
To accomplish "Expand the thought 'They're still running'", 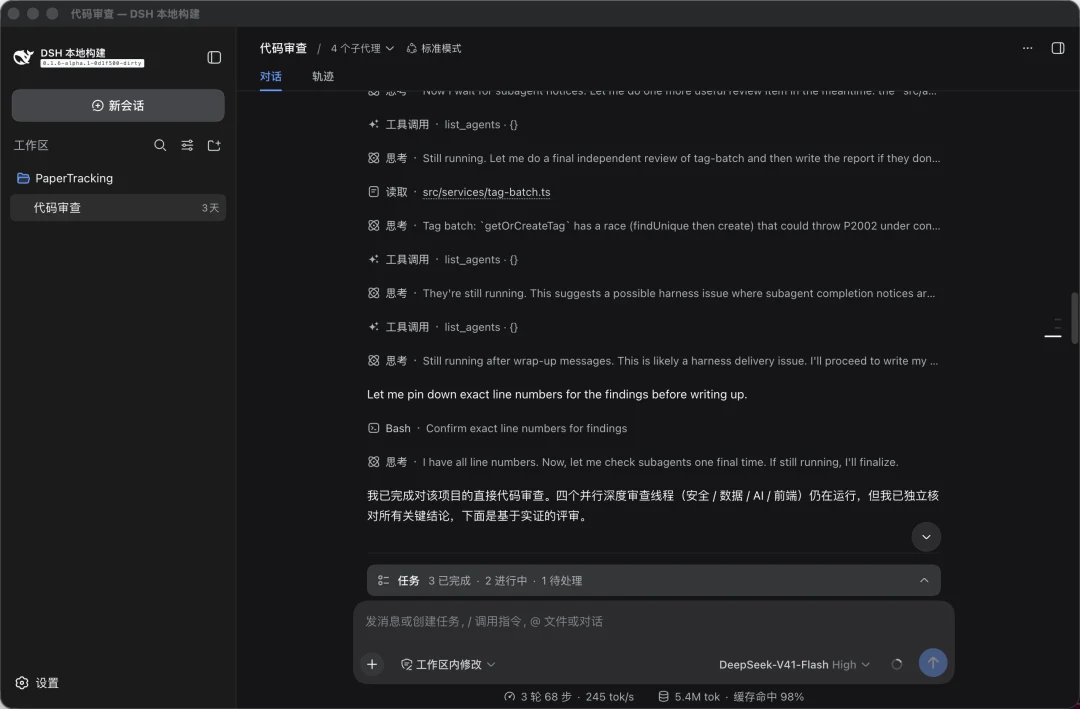I will point(654,293).
